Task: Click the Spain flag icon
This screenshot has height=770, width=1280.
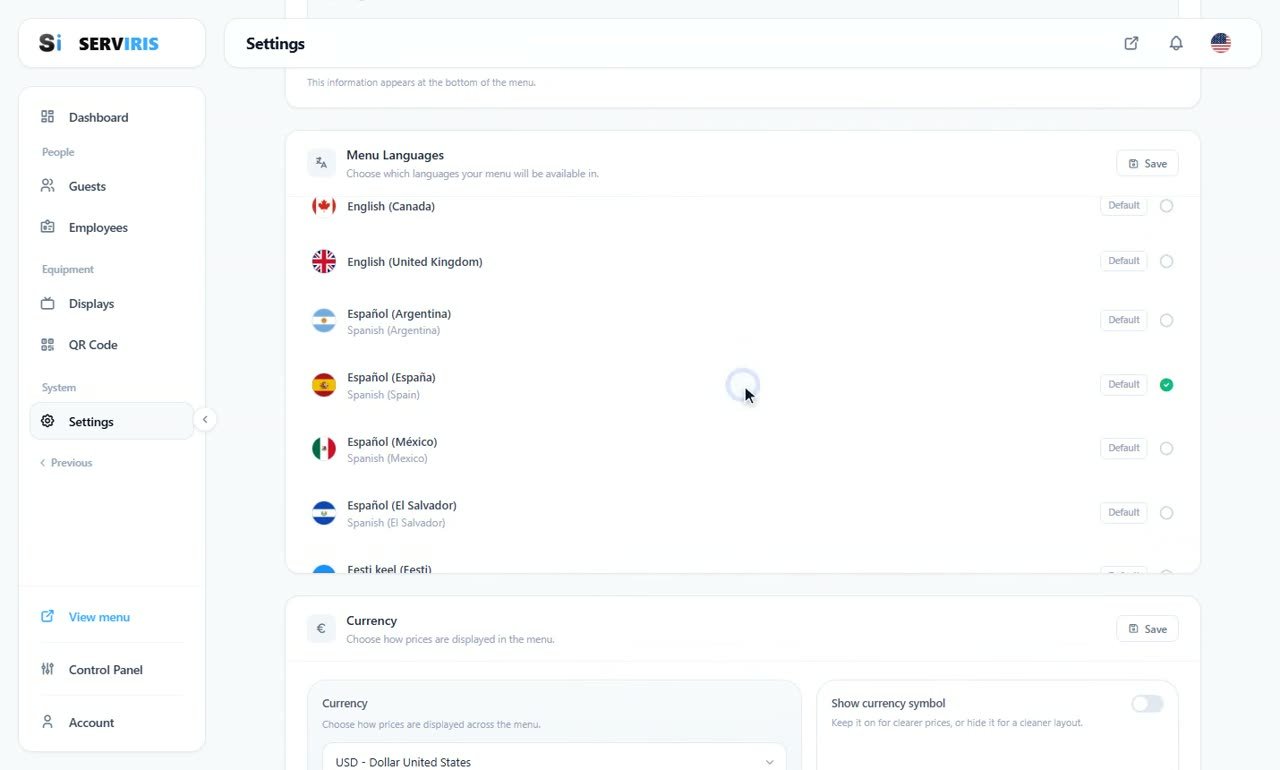Action: point(324,385)
